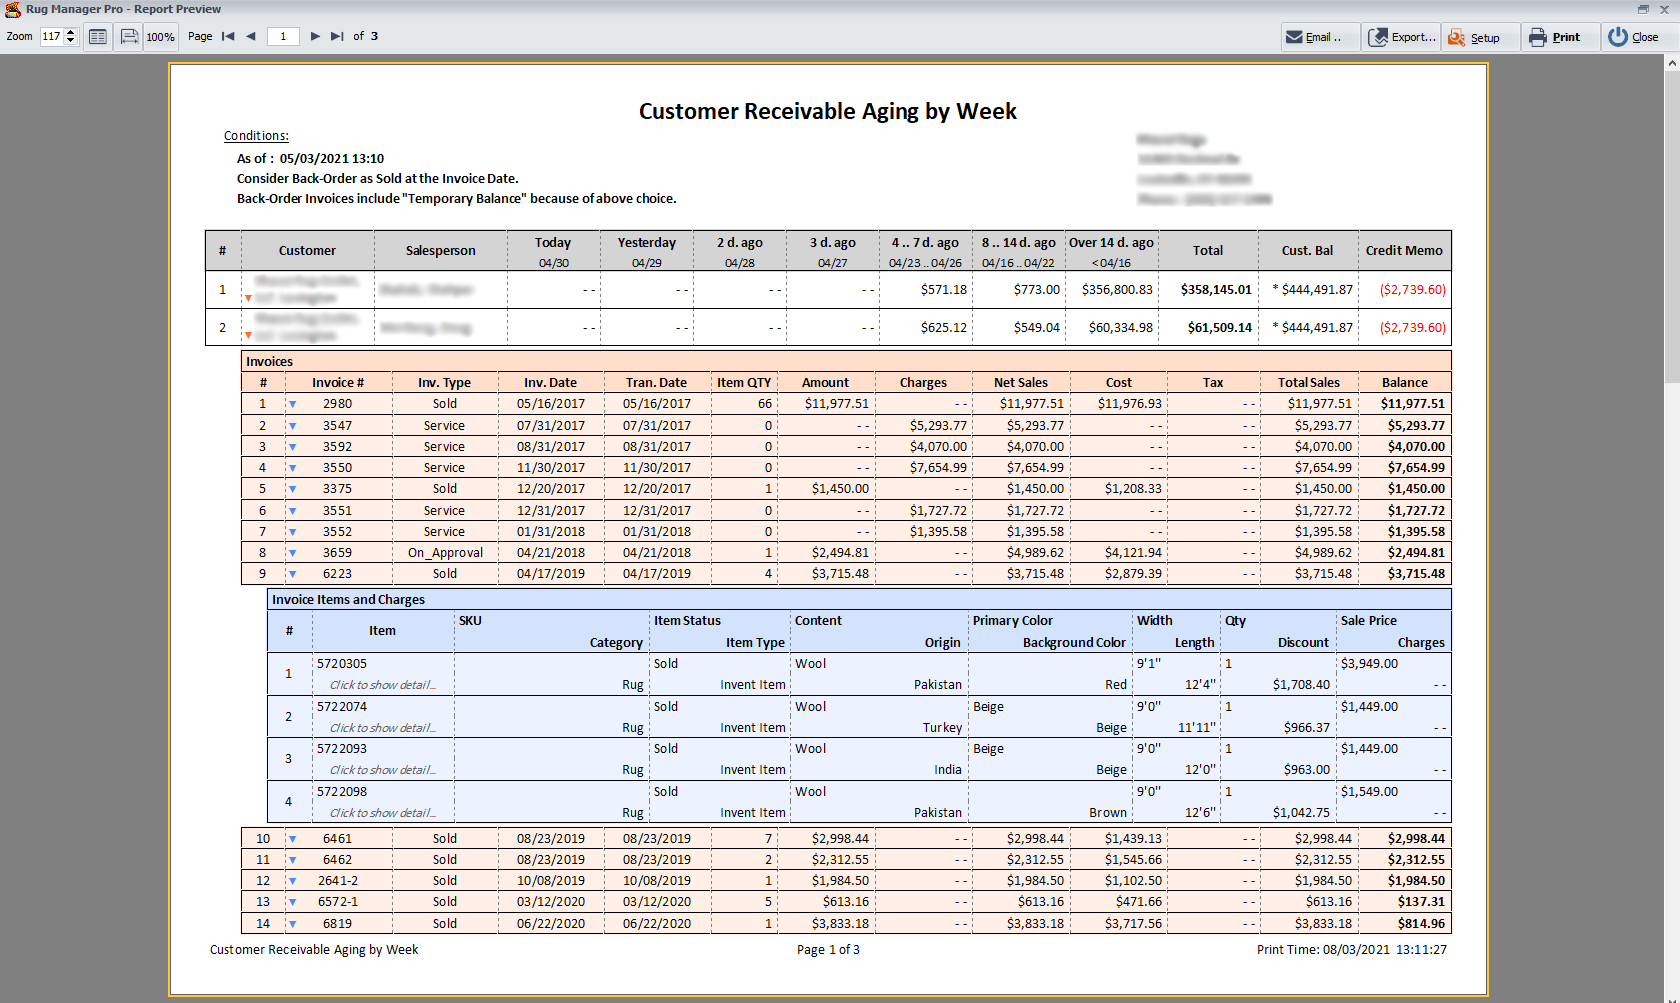Viewport: 1680px width, 1003px height.
Task: Go to next page arrow
Action: click(x=315, y=37)
